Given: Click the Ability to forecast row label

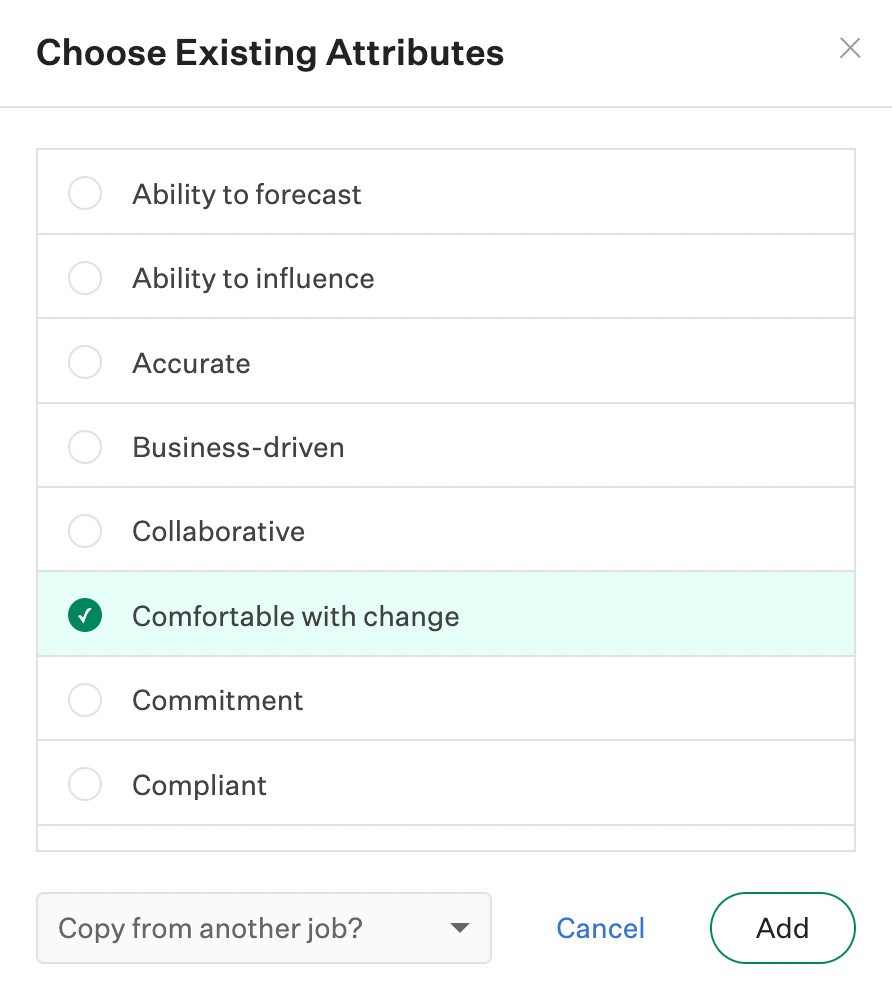Looking at the screenshot, I should pos(246,193).
